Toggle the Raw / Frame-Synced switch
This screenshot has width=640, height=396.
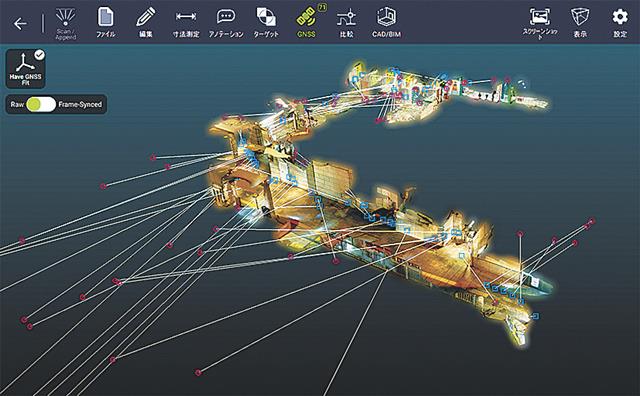click(41, 105)
